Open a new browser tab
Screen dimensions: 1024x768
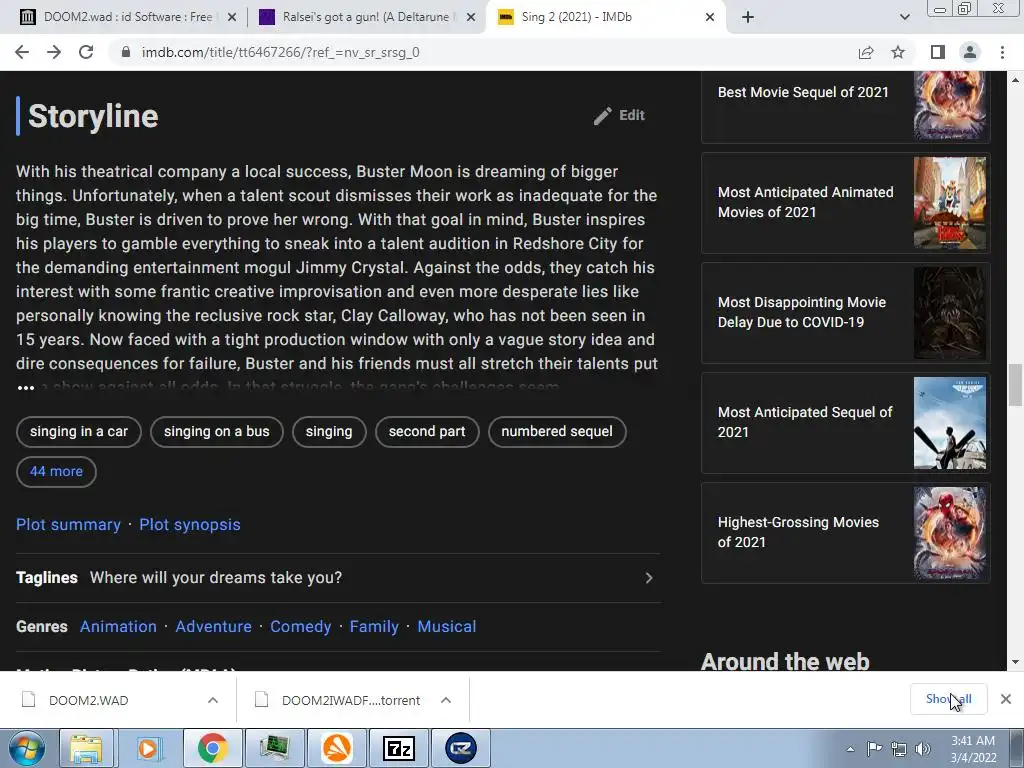748,17
